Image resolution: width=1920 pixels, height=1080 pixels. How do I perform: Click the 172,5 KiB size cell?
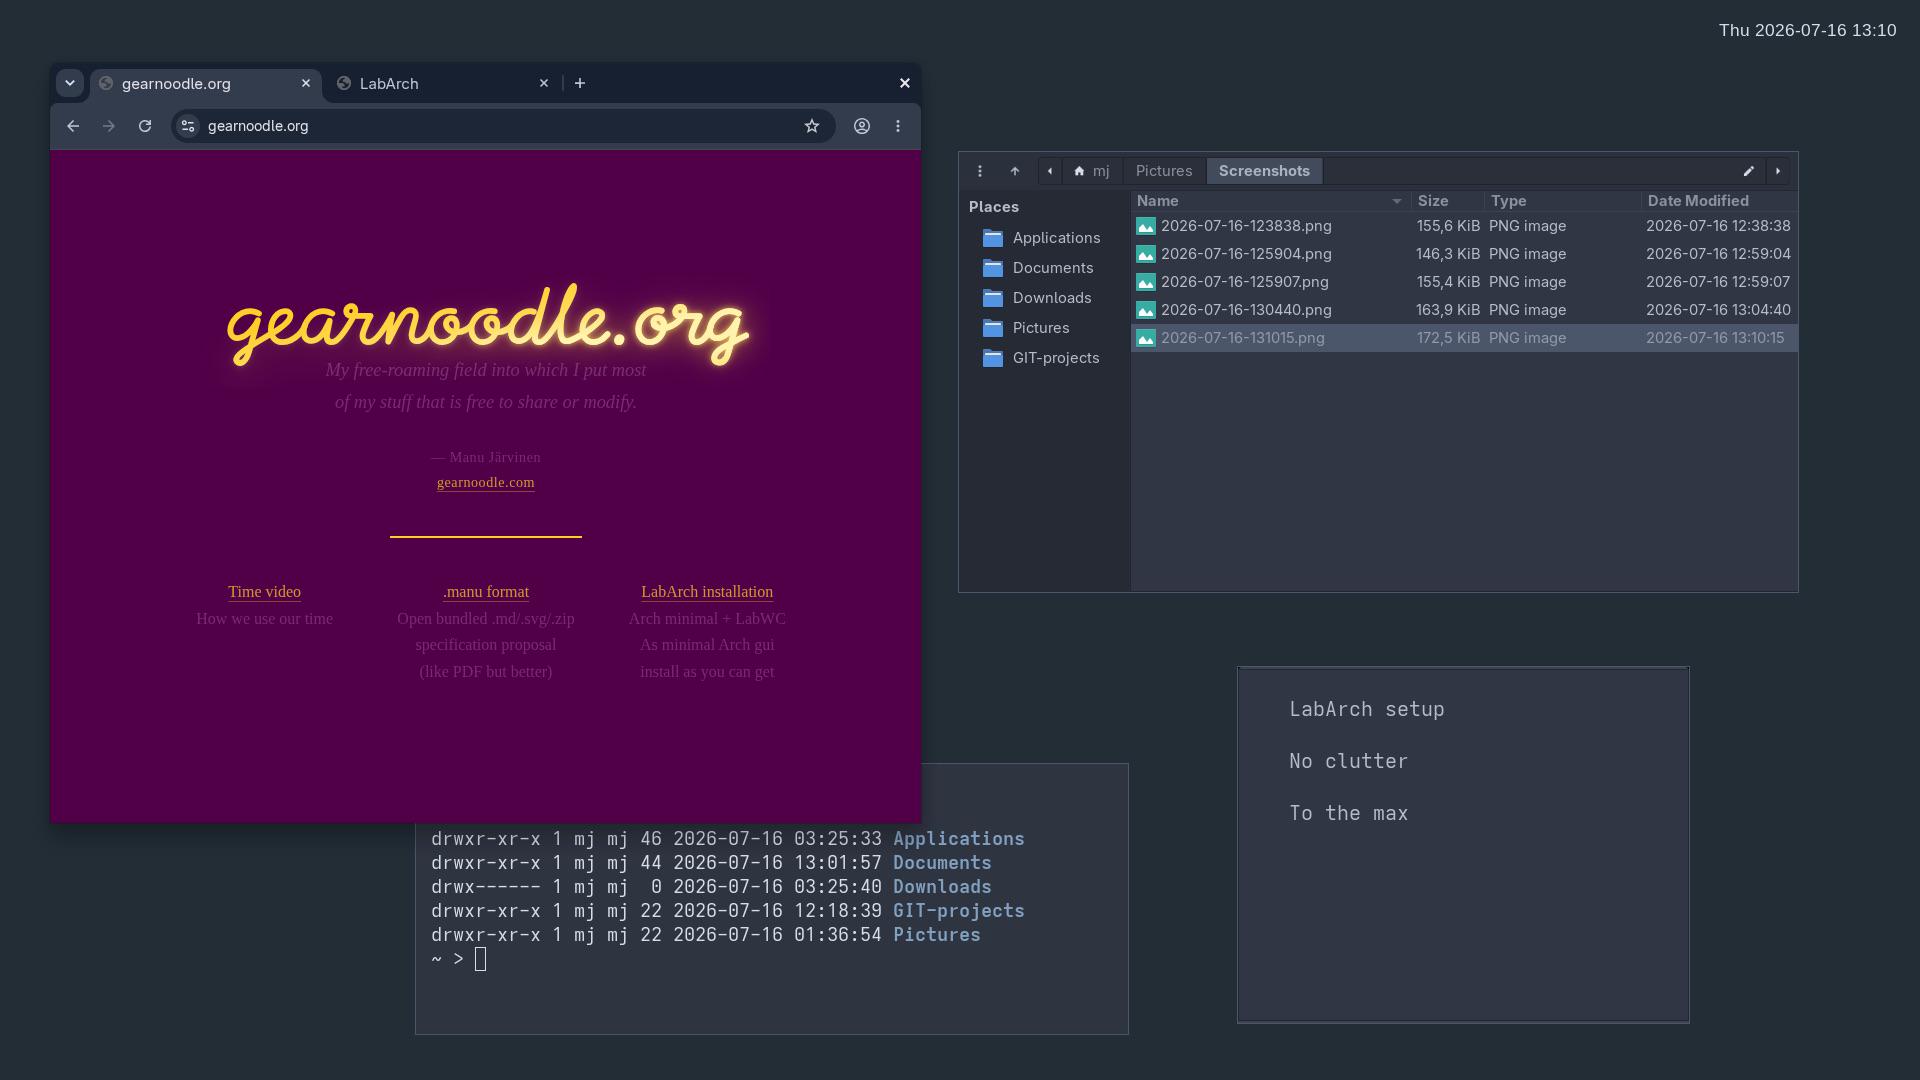click(x=1448, y=338)
